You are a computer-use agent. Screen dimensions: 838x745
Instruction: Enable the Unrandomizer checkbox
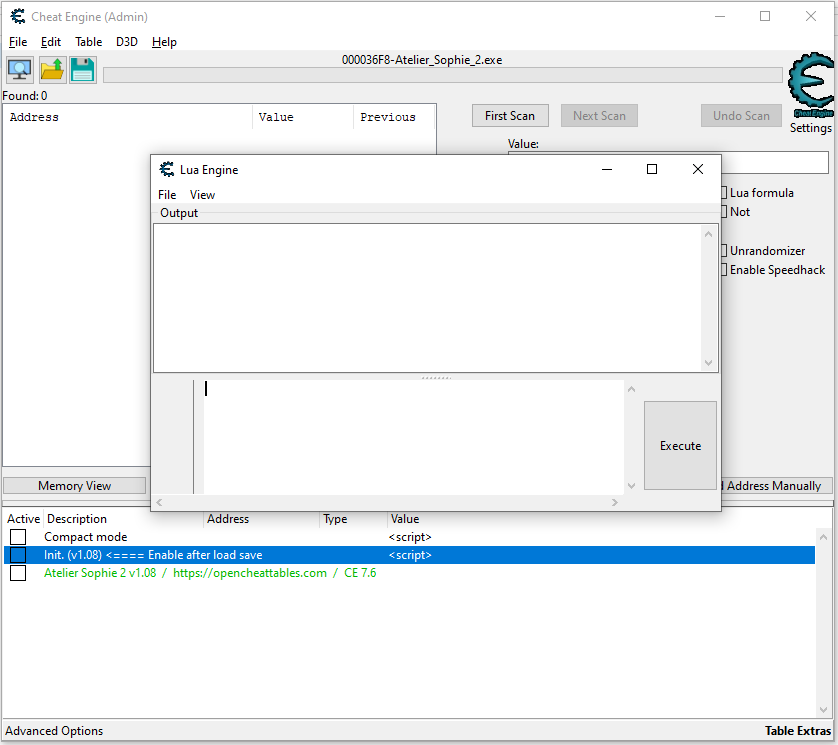coord(724,251)
